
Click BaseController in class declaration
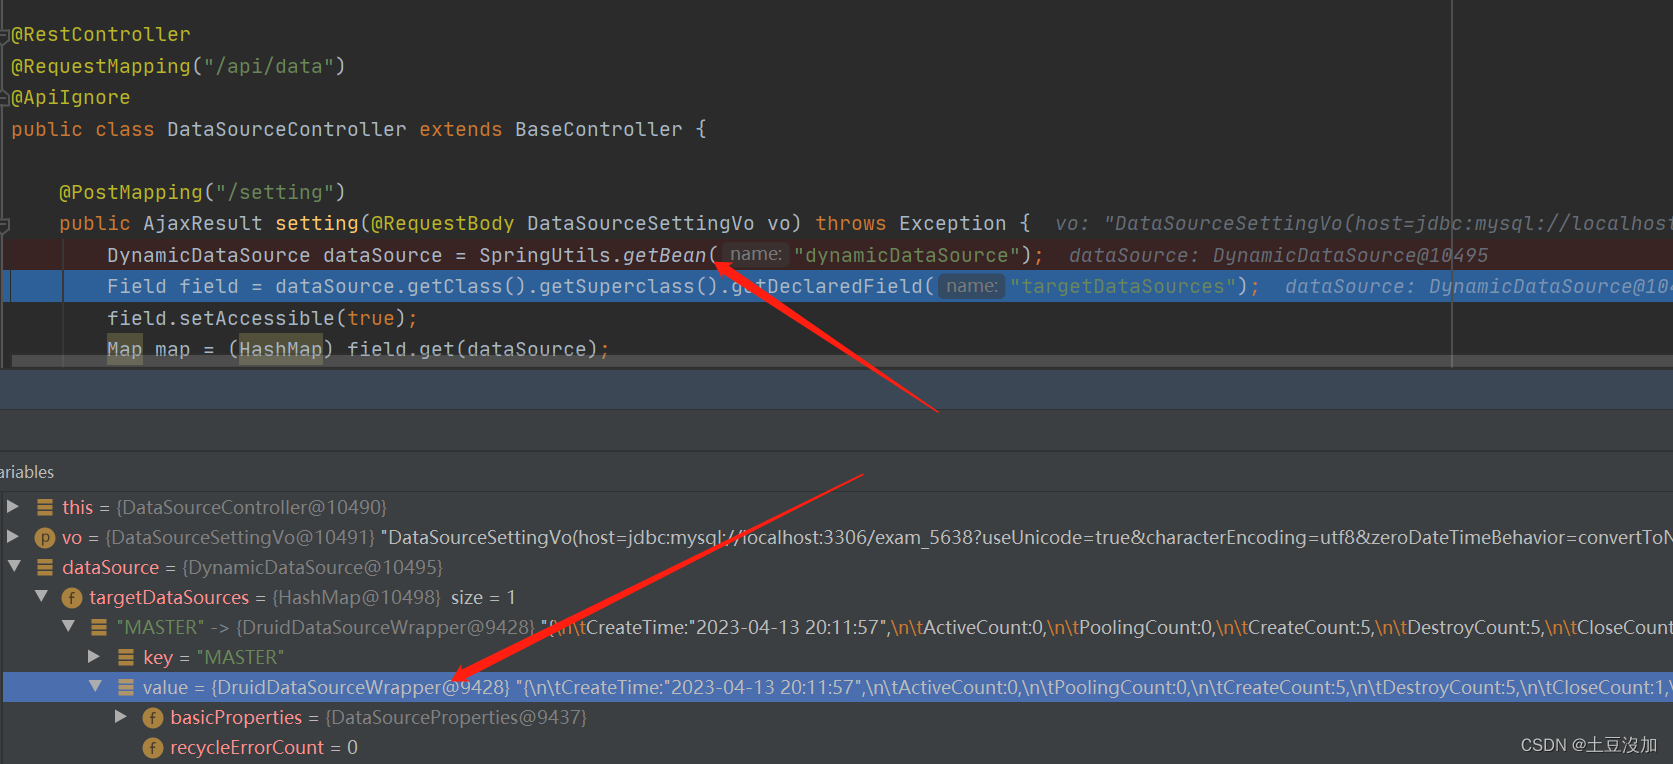point(599,129)
